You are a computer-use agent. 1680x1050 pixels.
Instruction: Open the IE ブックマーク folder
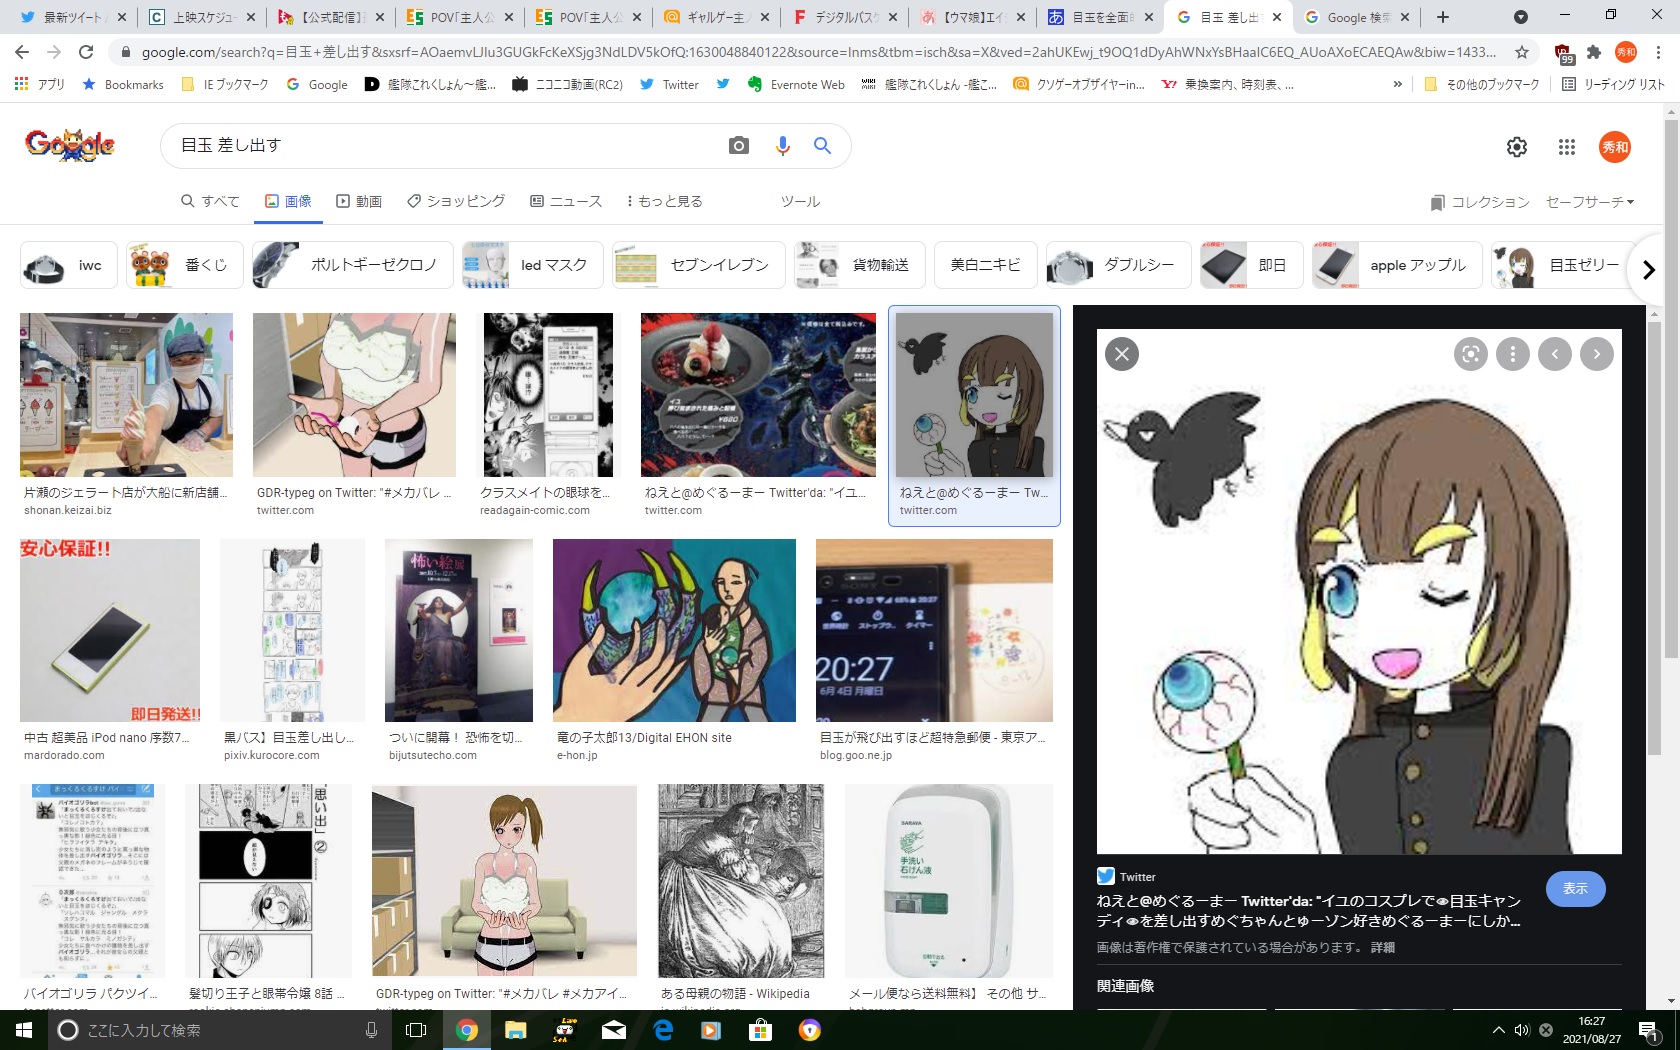click(x=225, y=85)
